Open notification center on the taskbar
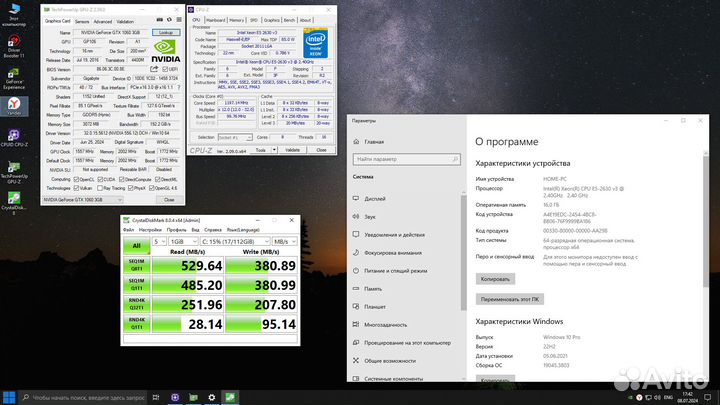This screenshot has height=405, width=720. pos(708,397)
